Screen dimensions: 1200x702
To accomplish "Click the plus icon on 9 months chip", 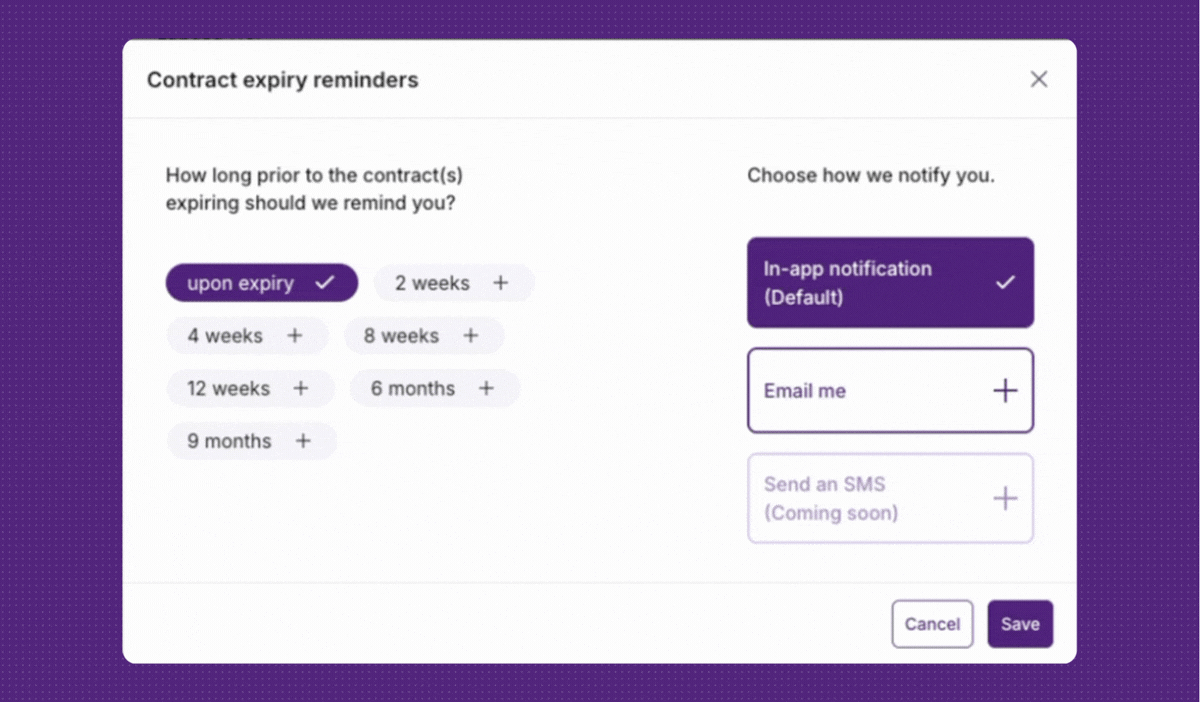I will [x=303, y=441].
